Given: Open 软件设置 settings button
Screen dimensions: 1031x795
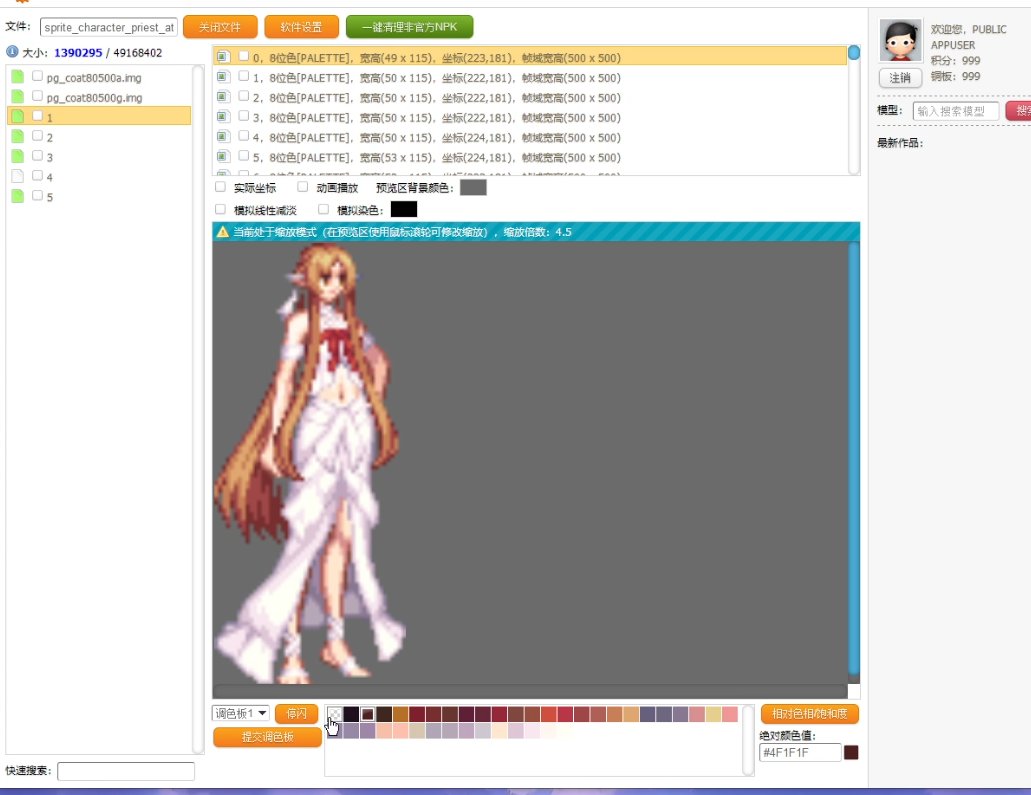Looking at the screenshot, I should 301,27.
